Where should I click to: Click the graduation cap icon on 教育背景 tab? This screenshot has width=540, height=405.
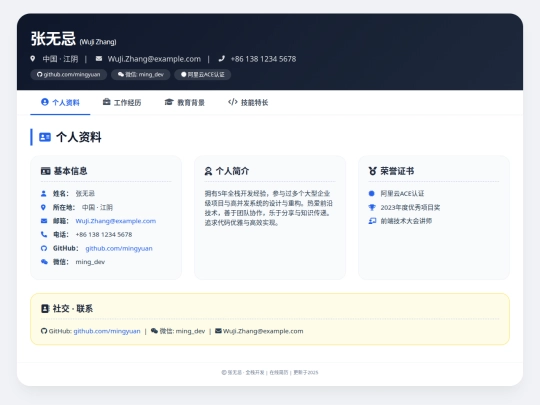pyautogui.click(x=169, y=102)
